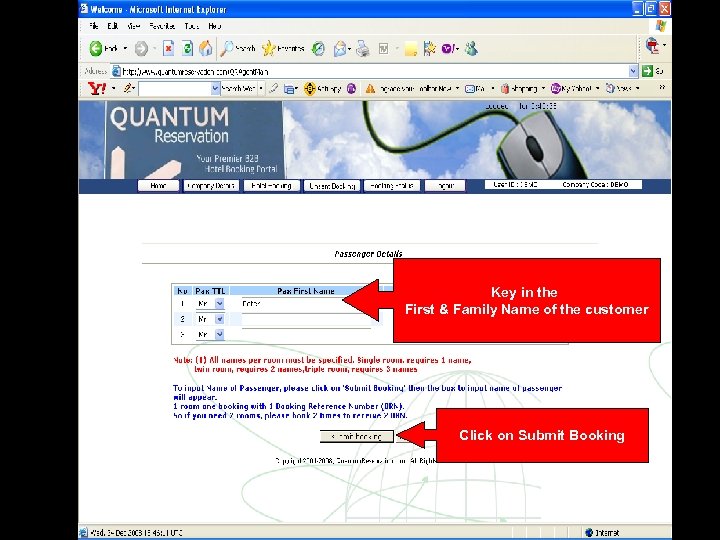Click the round purple icon after Anti-Spy
The image size is (720, 540).
351,89
